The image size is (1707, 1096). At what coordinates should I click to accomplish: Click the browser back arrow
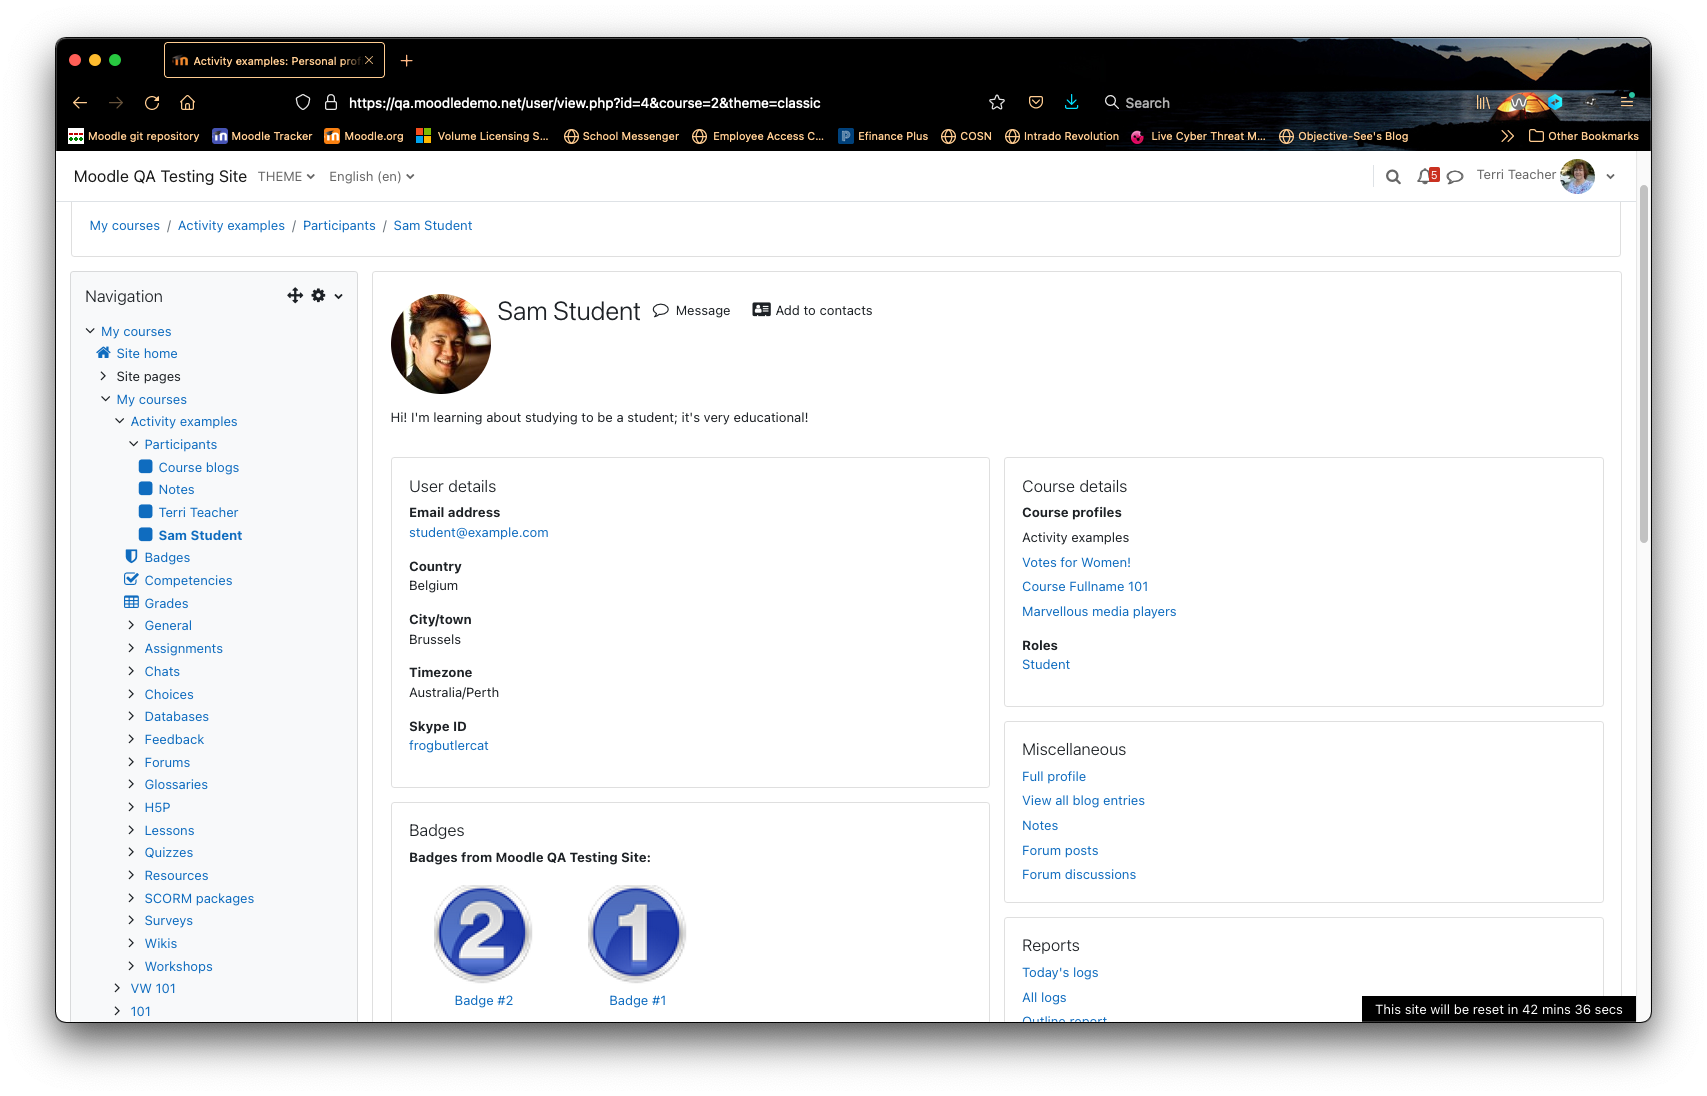(x=80, y=103)
